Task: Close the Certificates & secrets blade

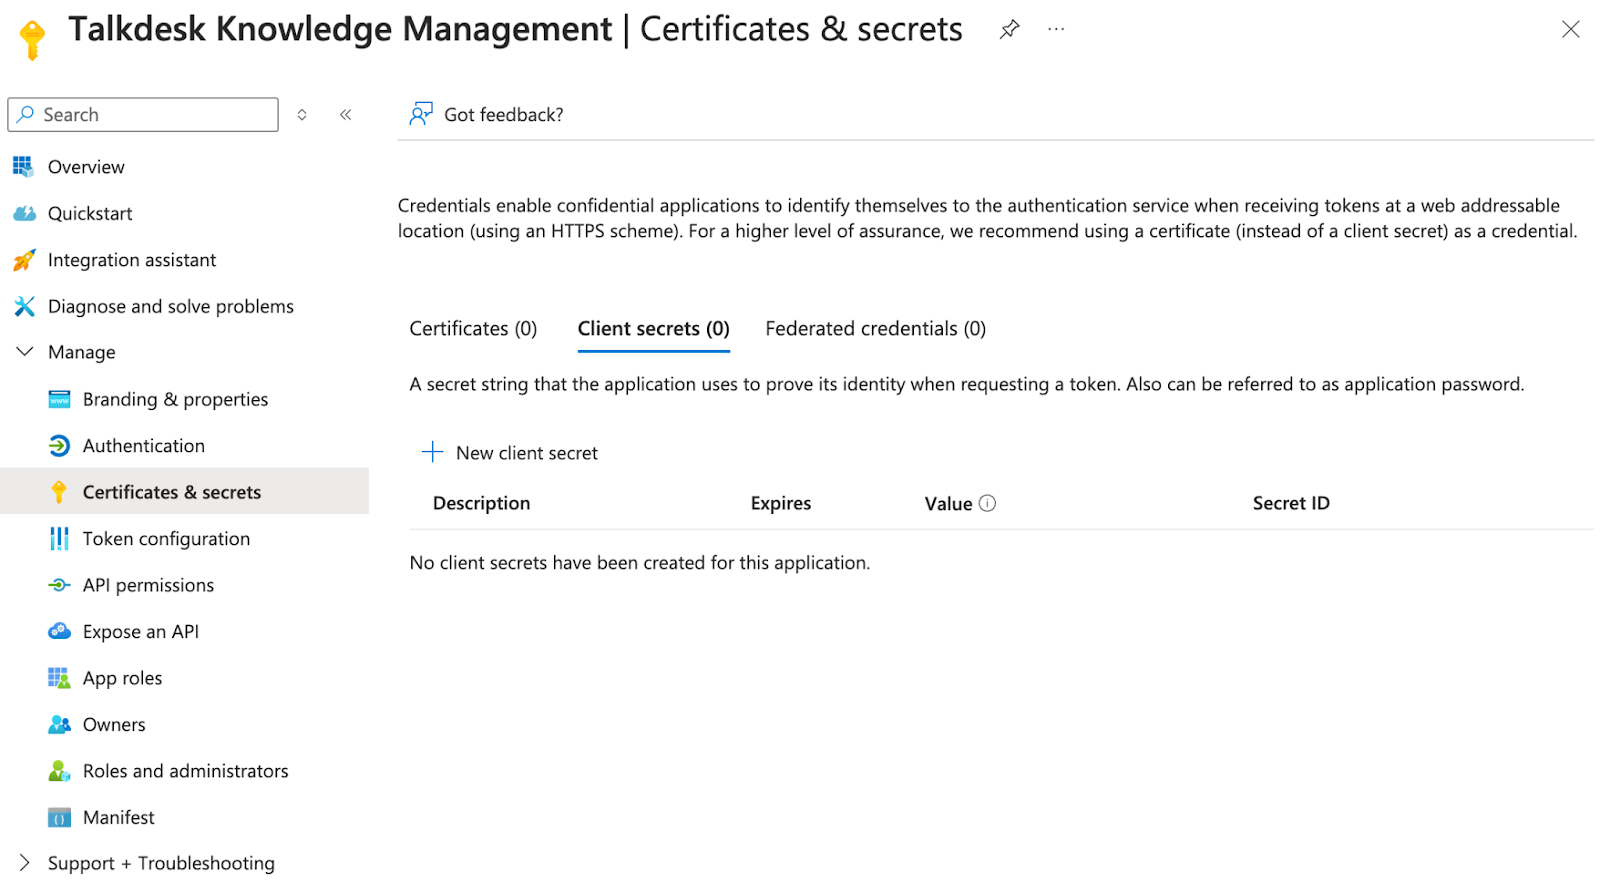Action: tap(1570, 29)
